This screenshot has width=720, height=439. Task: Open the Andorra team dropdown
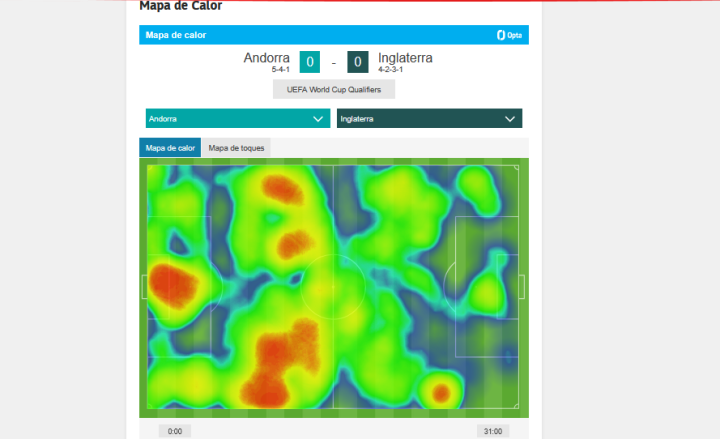[x=238, y=118]
